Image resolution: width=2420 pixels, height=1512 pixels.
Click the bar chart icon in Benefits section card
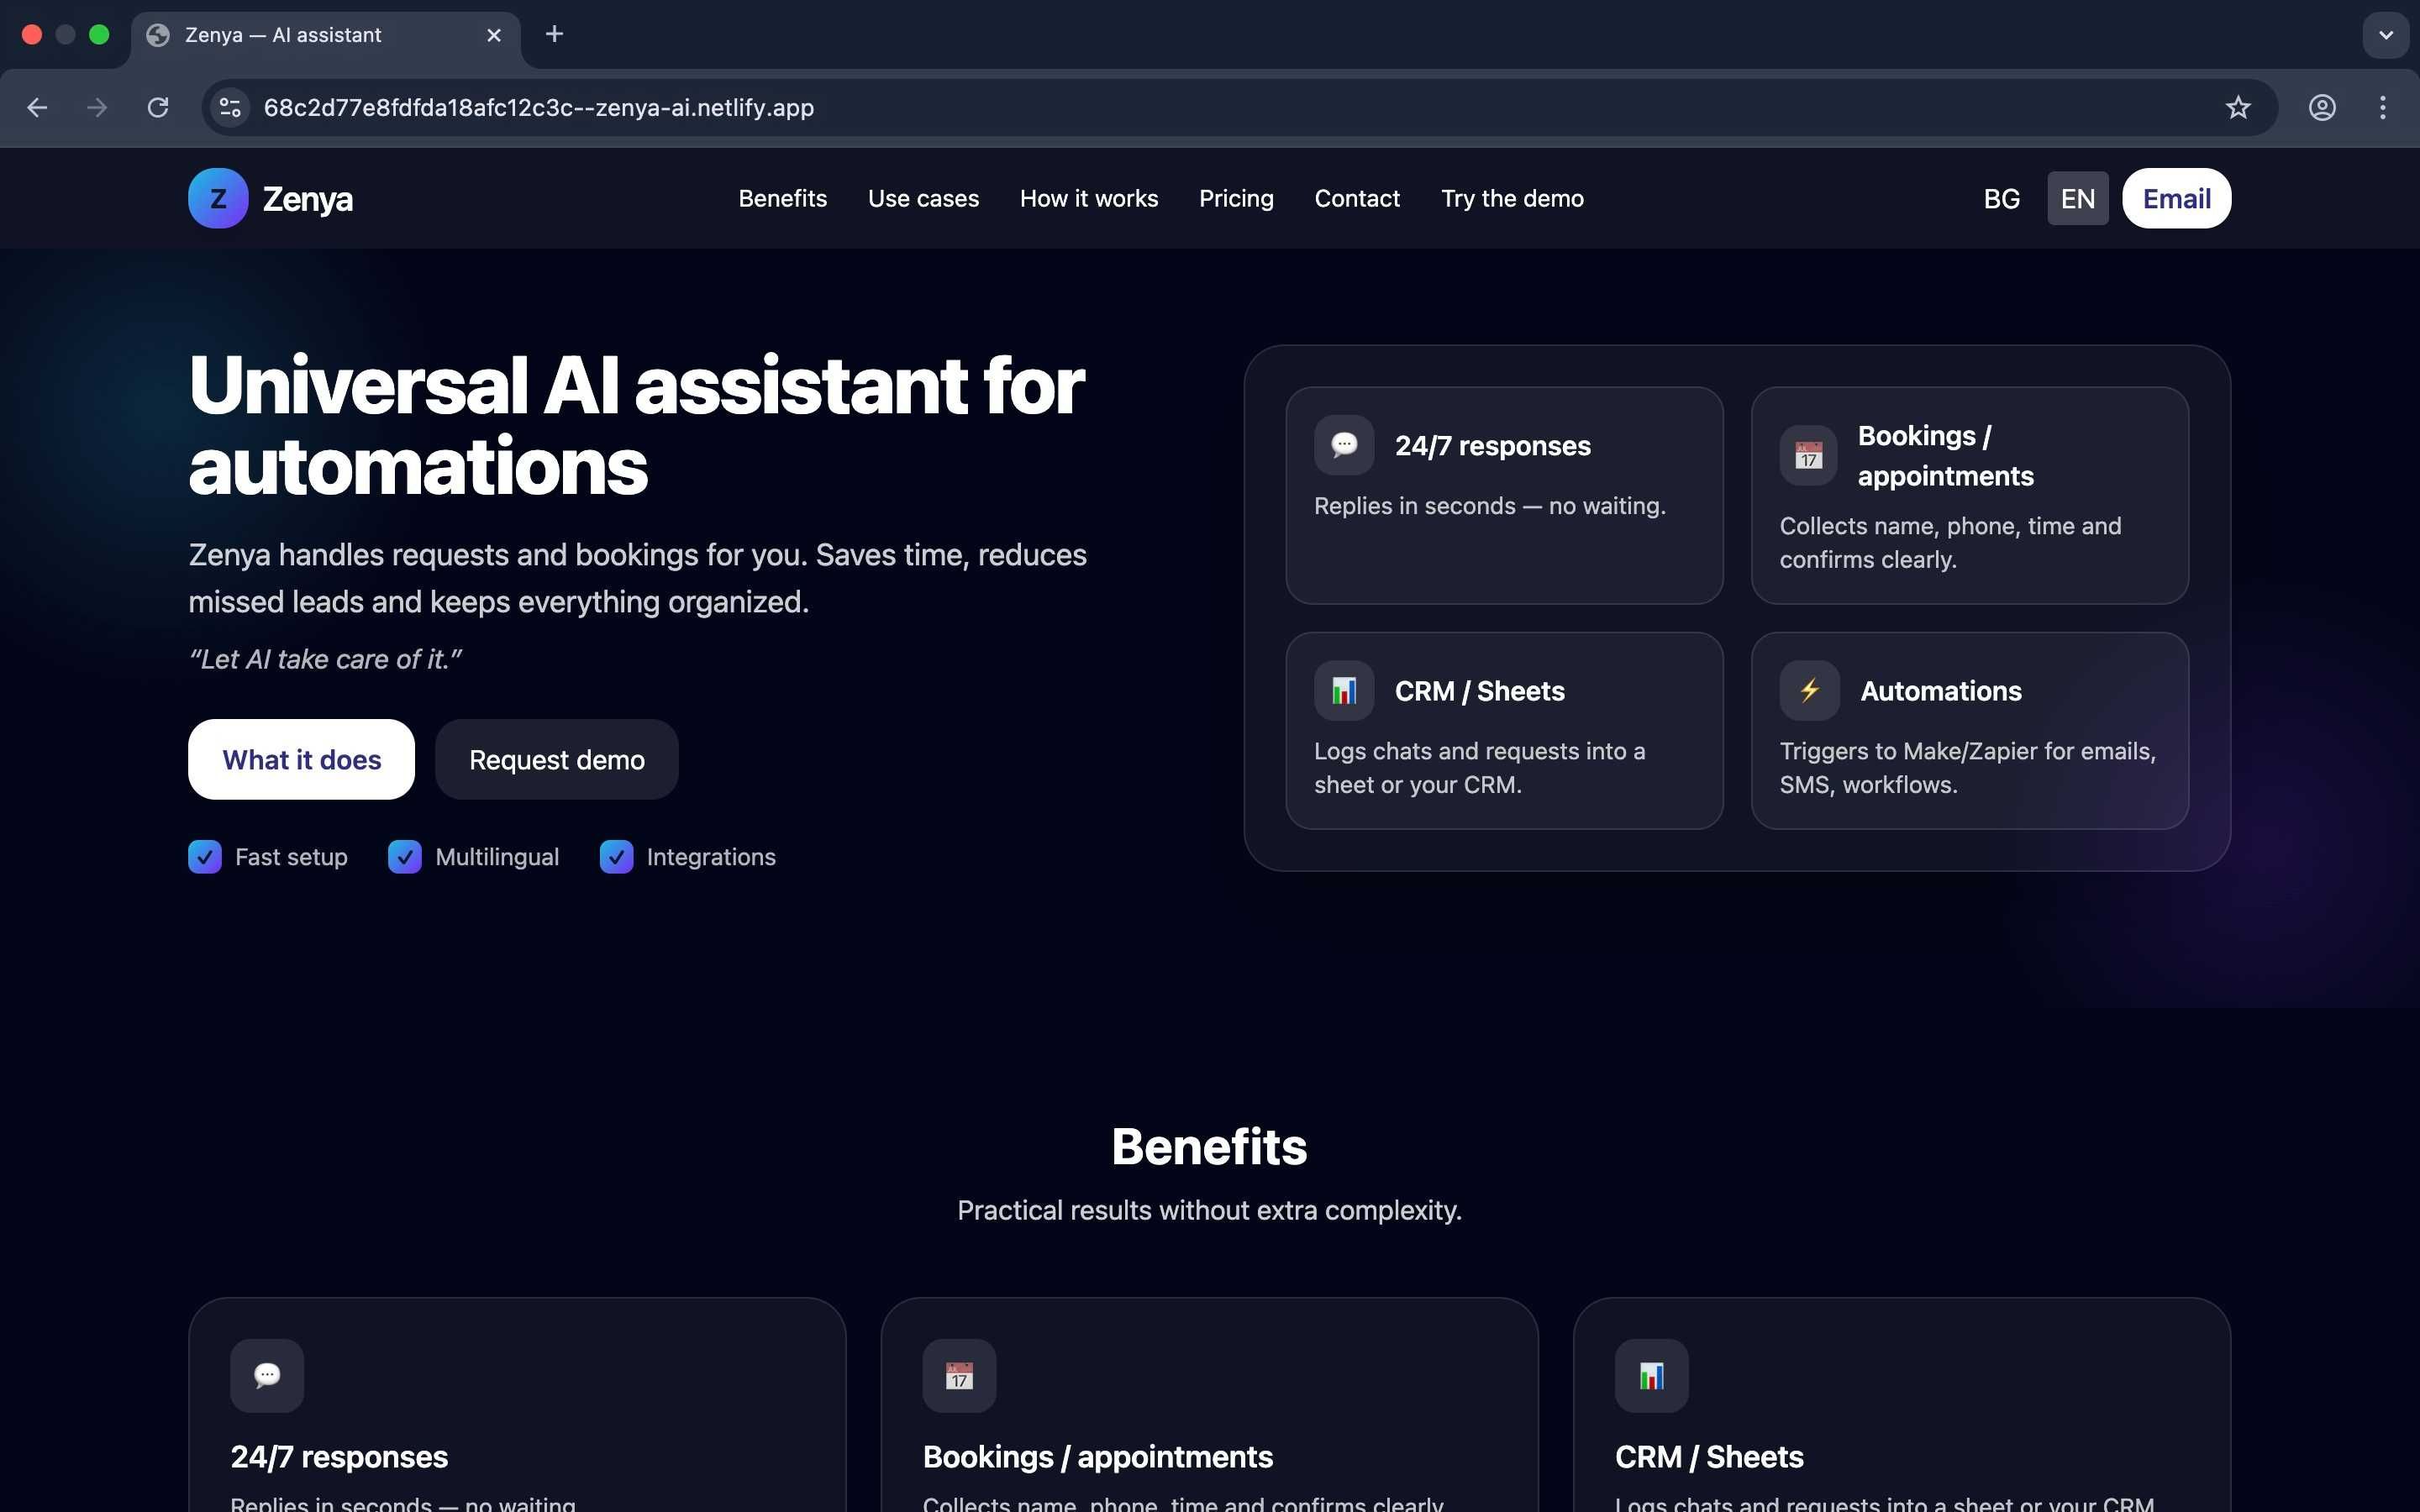[1652, 1375]
